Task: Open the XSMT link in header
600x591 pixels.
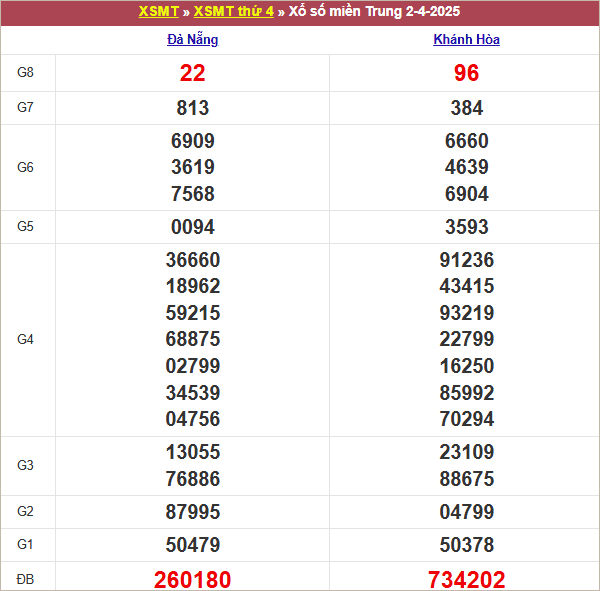Action: pyautogui.click(x=158, y=11)
